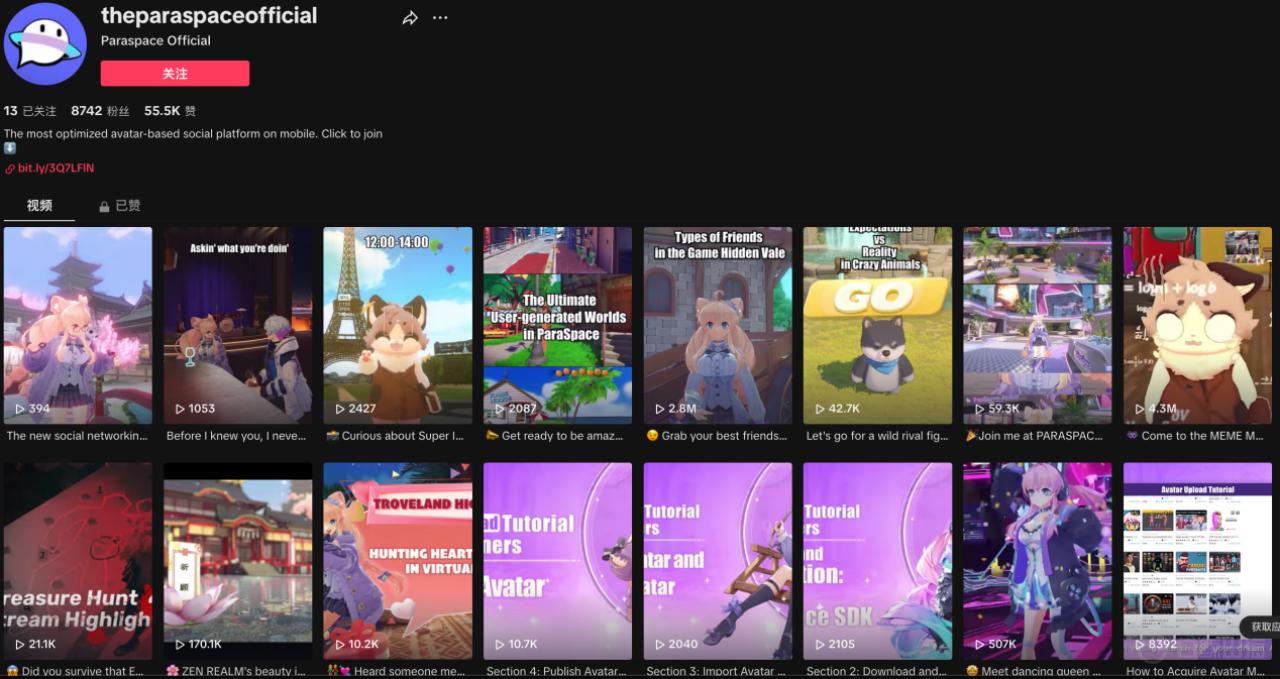Open the Eiffel Tower 12:00-14:00 video
The width and height of the screenshot is (1280, 679).
397,325
